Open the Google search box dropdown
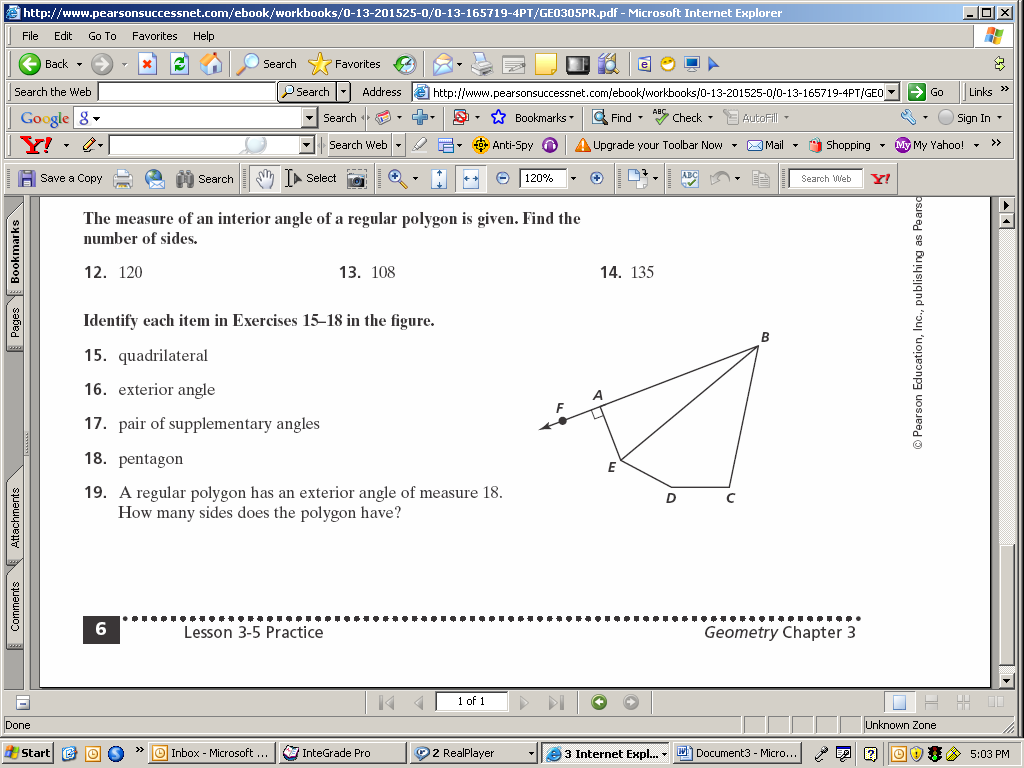Screen dimensions: 1024x768 coord(309,118)
